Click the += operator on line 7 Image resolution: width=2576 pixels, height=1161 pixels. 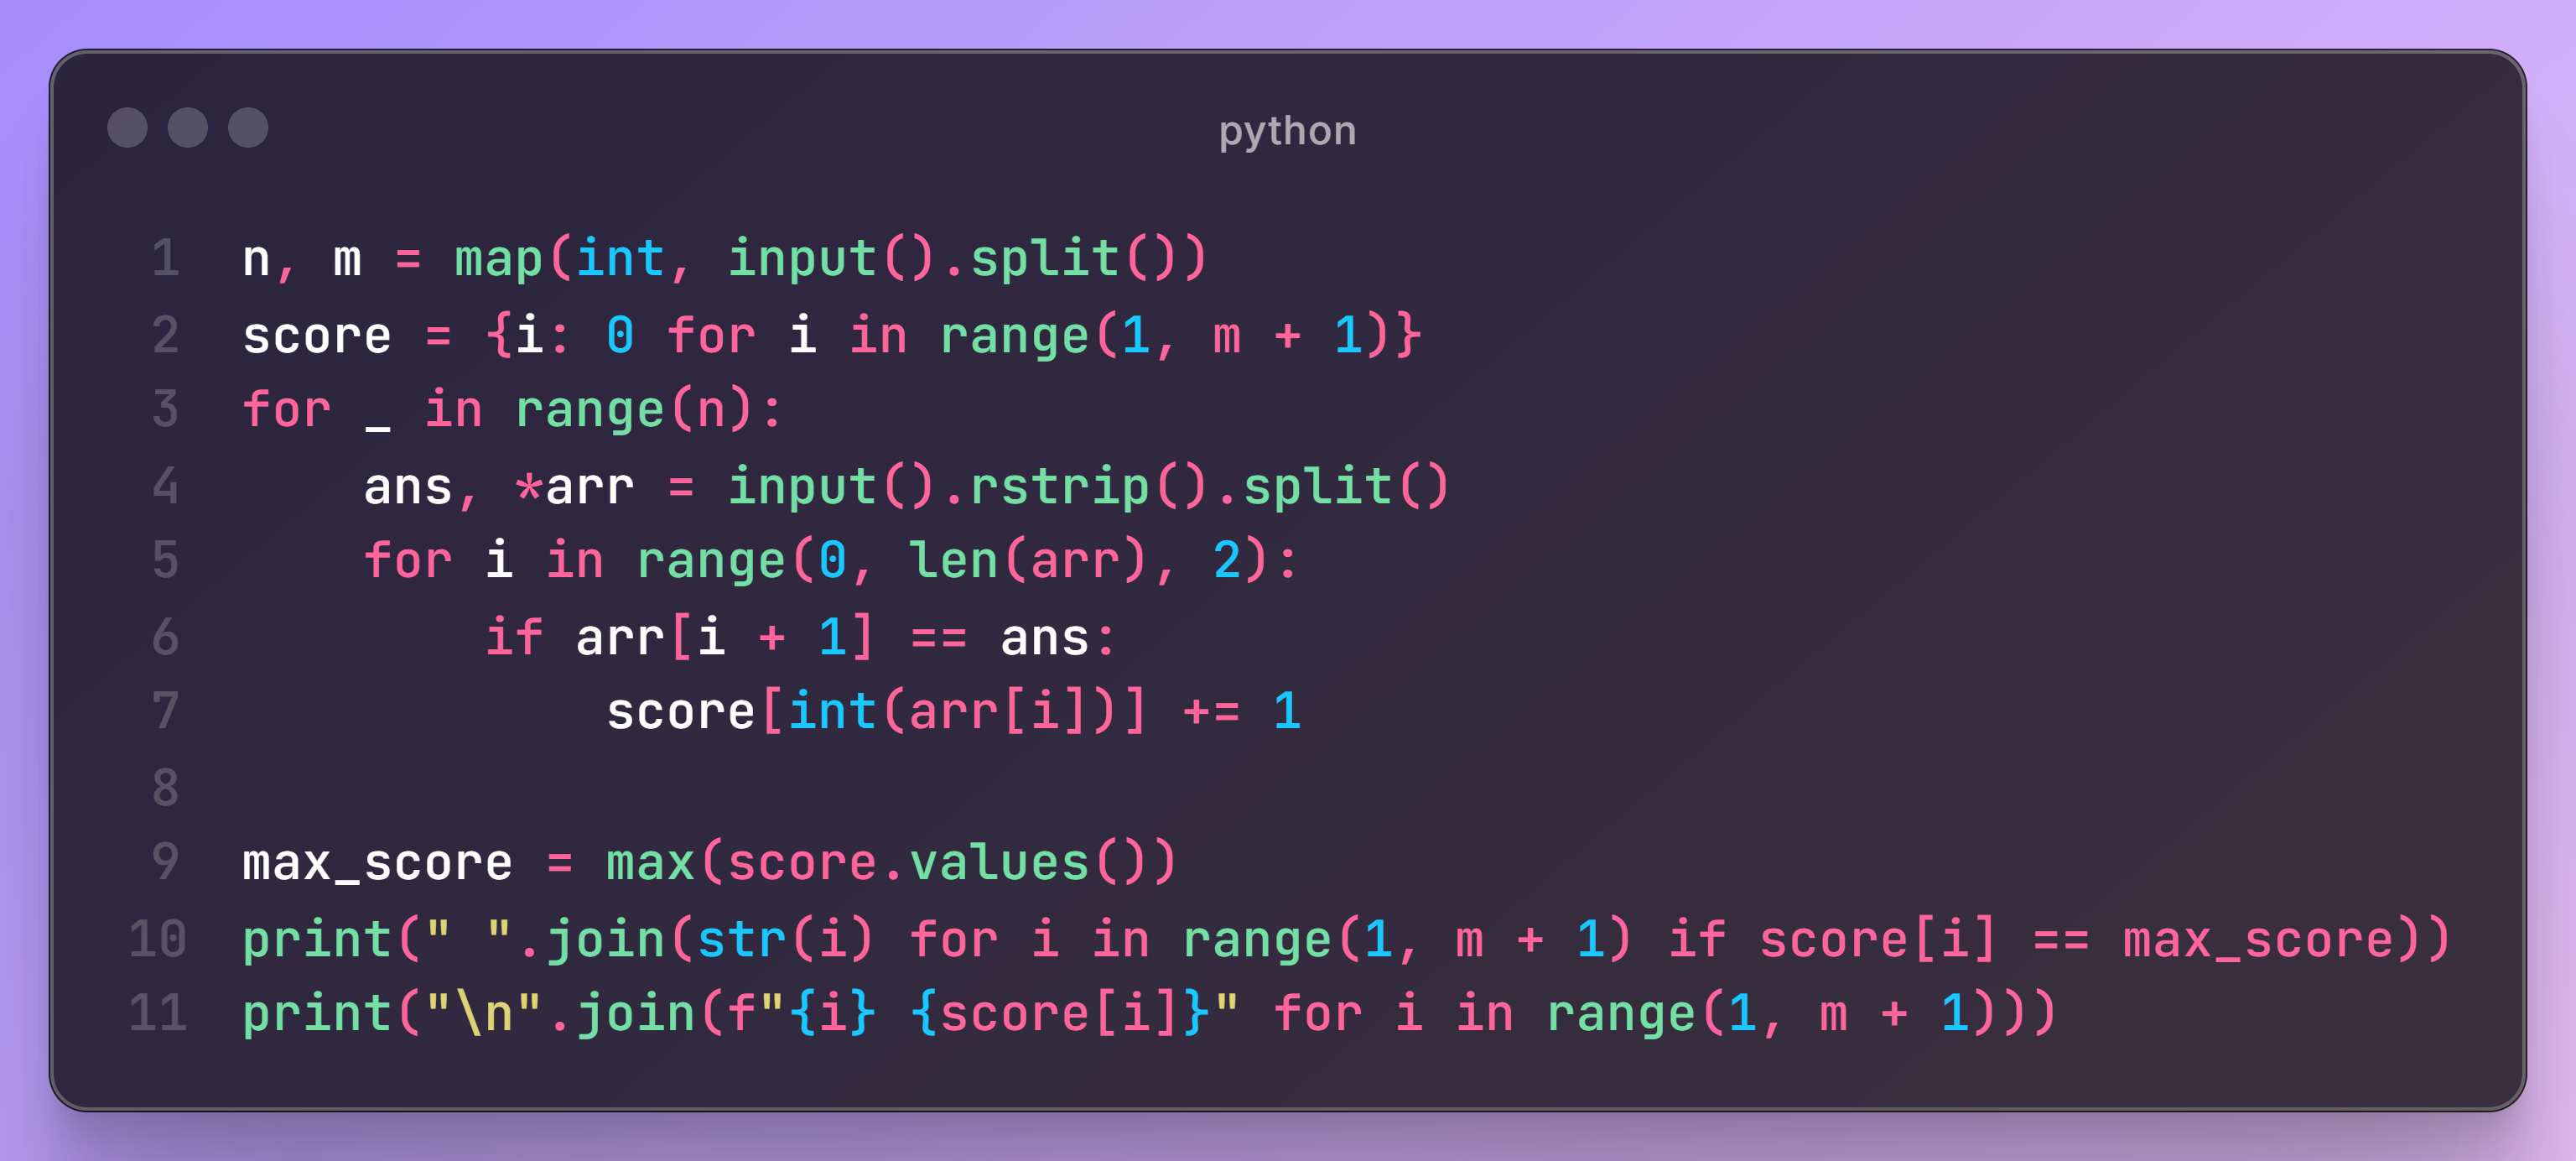coord(1210,712)
